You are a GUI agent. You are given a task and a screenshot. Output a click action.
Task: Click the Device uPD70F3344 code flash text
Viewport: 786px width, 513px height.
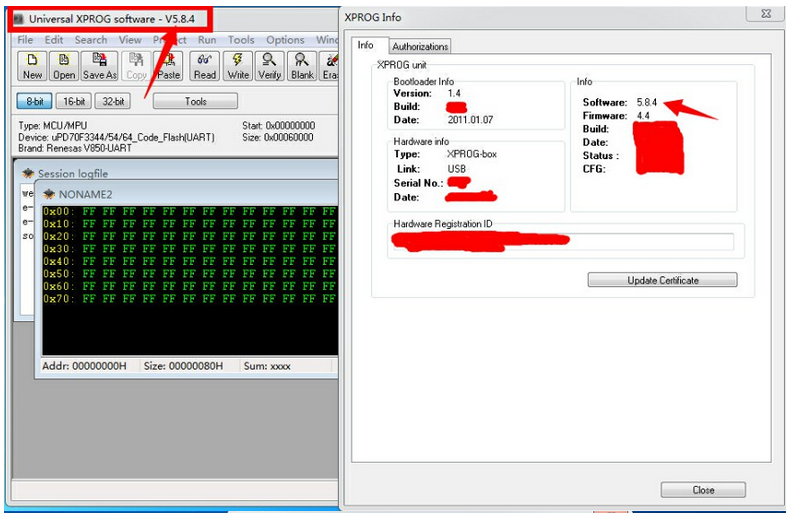coord(116,137)
